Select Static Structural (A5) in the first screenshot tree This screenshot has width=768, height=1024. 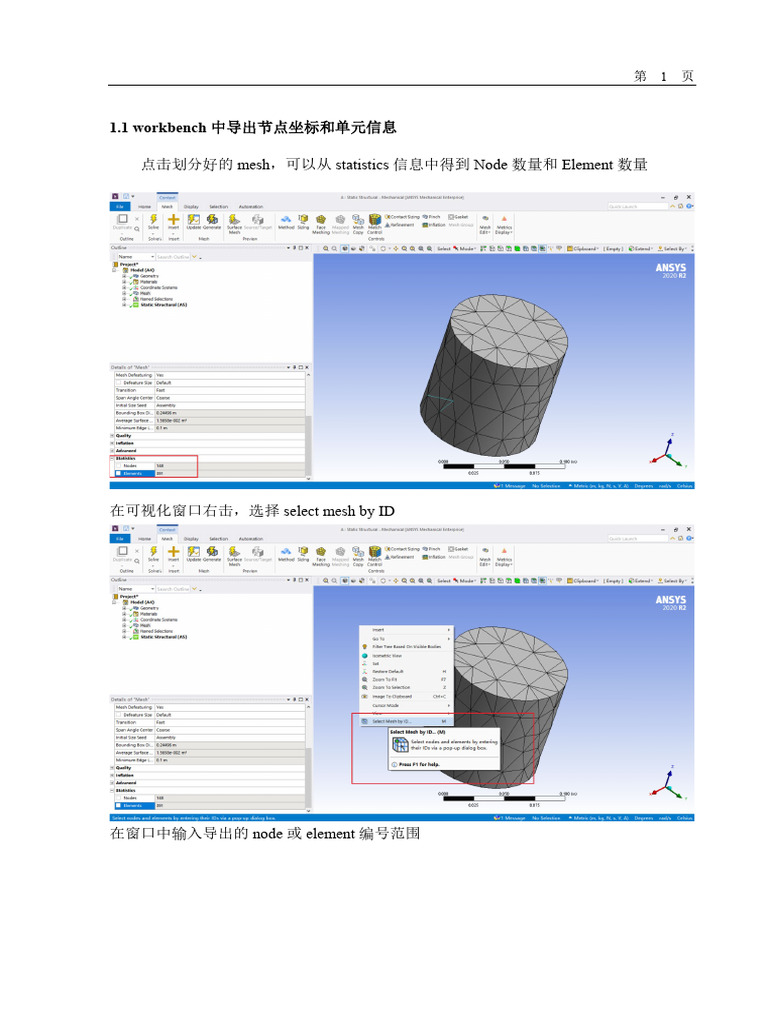(x=163, y=304)
